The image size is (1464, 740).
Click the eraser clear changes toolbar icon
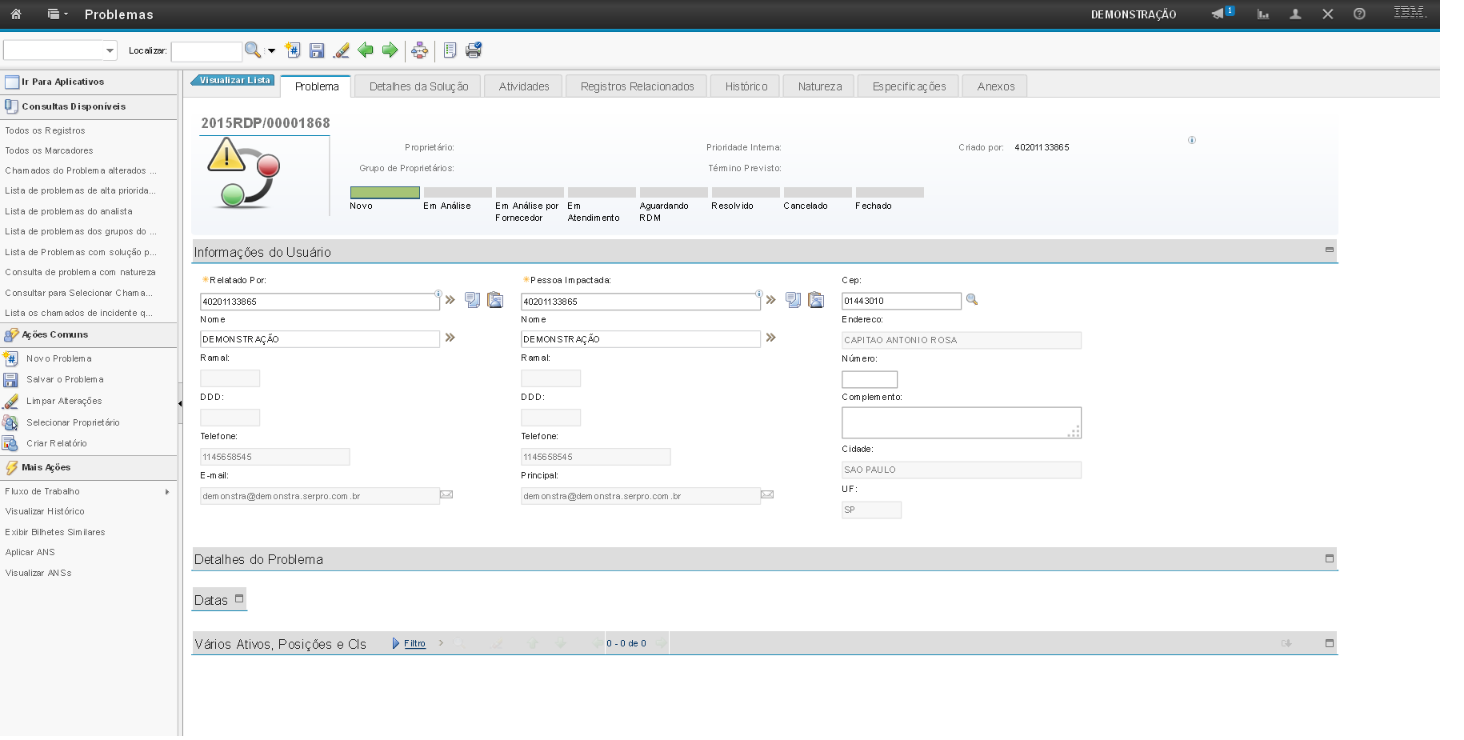[341, 50]
